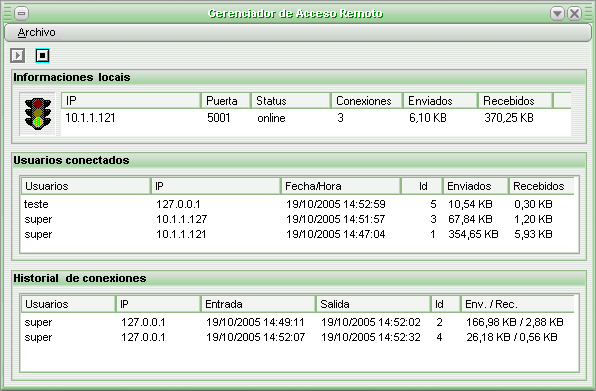Click the window menu icon in title bar
Image resolution: width=596 pixels, height=391 pixels.
pyautogui.click(x=22, y=14)
